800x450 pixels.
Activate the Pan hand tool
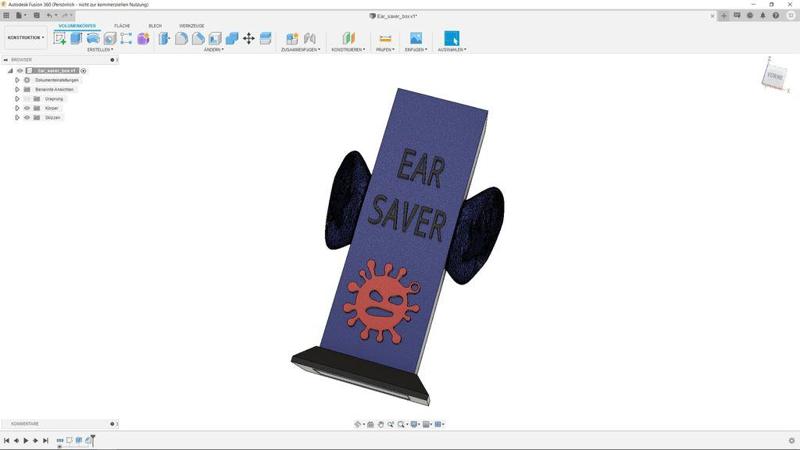pos(381,424)
